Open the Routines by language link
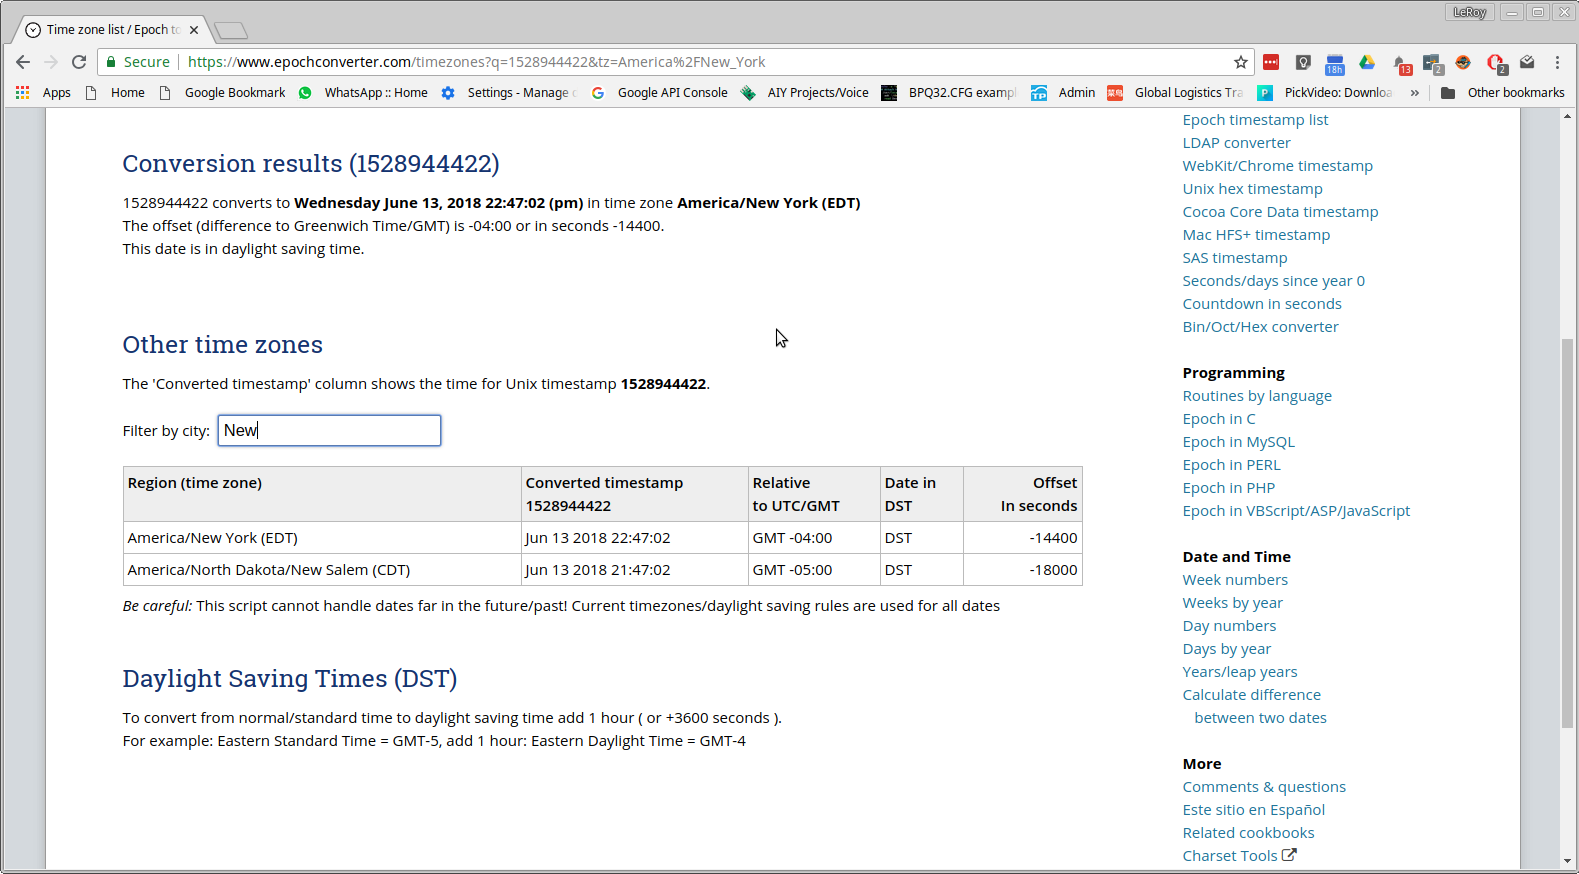The width and height of the screenshot is (1579, 874). [x=1257, y=396]
